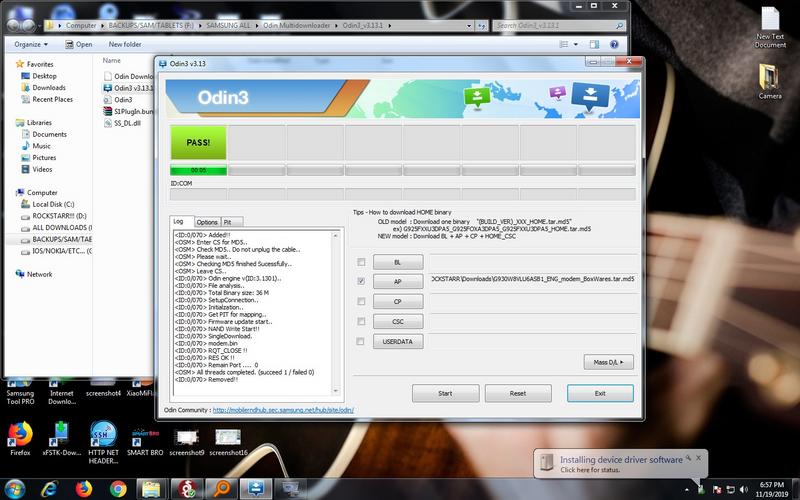Switch to the device driver installation taskbar item

[291, 489]
